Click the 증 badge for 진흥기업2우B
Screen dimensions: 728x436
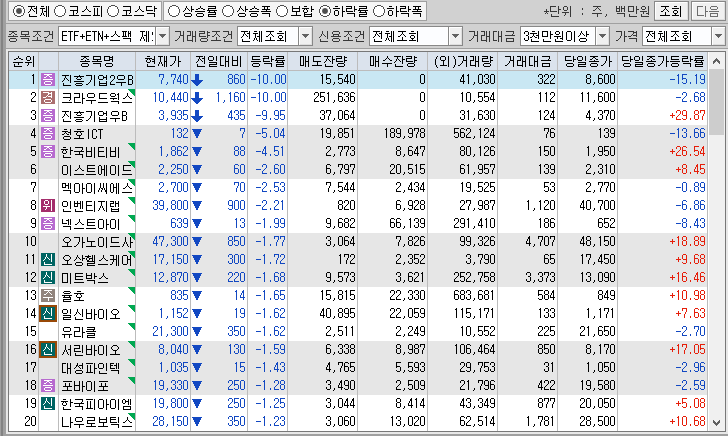[x=48, y=79]
